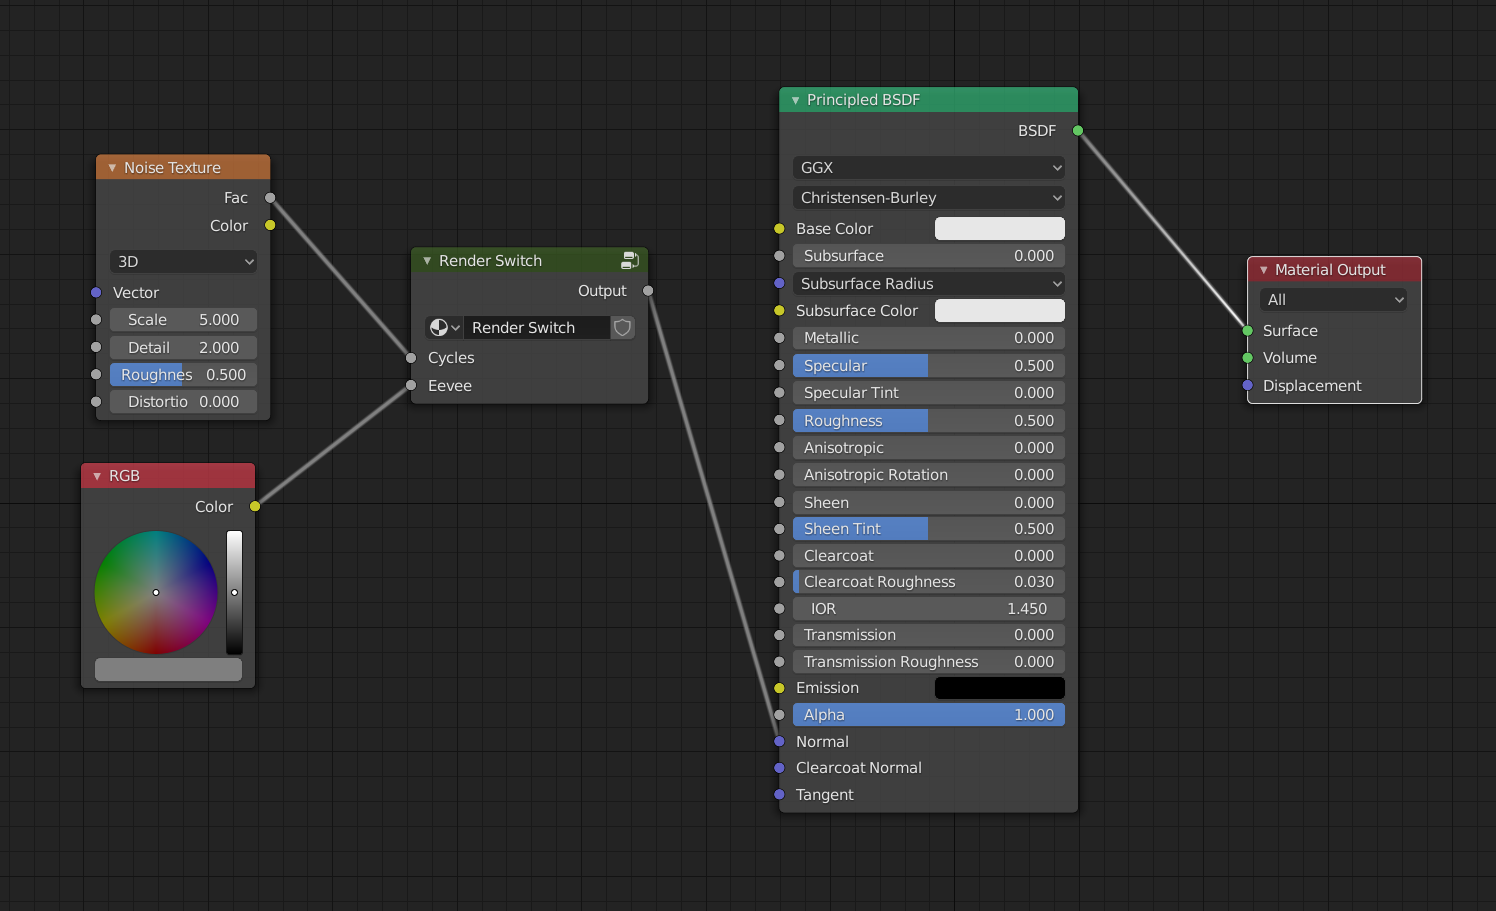Click the Clearcoat Roughness slider

(x=929, y=582)
